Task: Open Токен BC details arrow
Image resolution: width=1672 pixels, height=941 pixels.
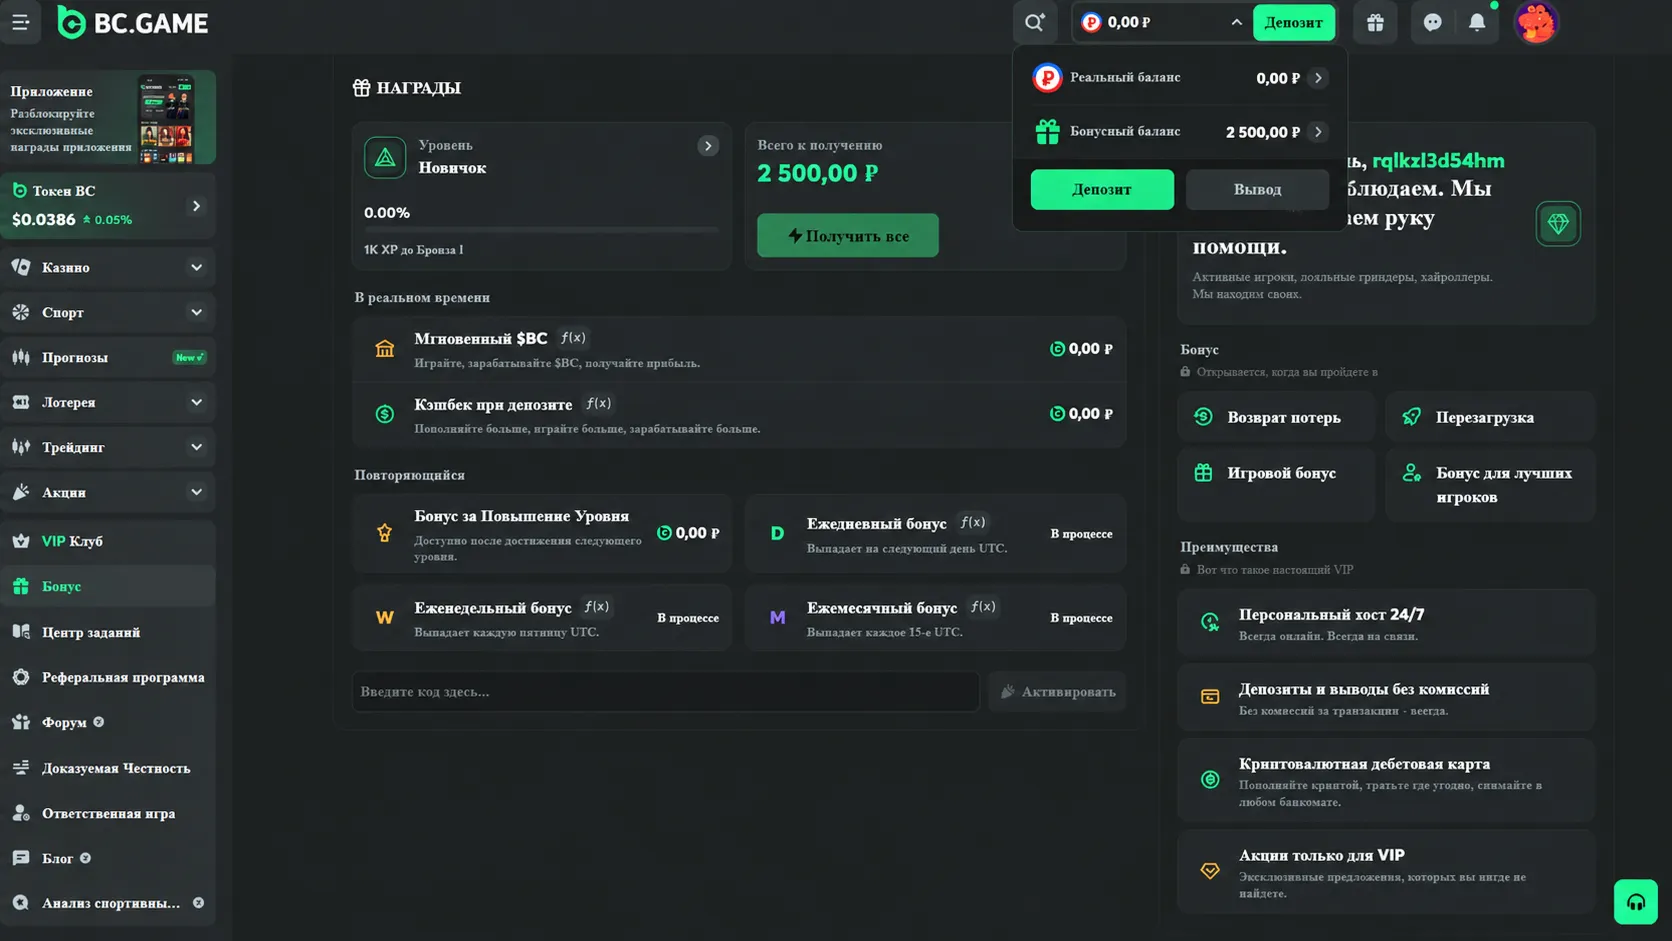Action: tap(196, 206)
